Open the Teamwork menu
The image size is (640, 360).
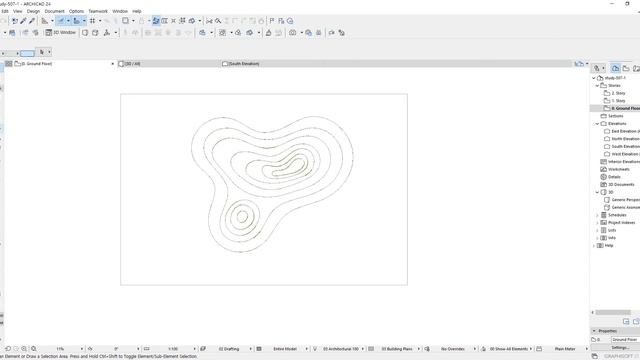click(98, 11)
